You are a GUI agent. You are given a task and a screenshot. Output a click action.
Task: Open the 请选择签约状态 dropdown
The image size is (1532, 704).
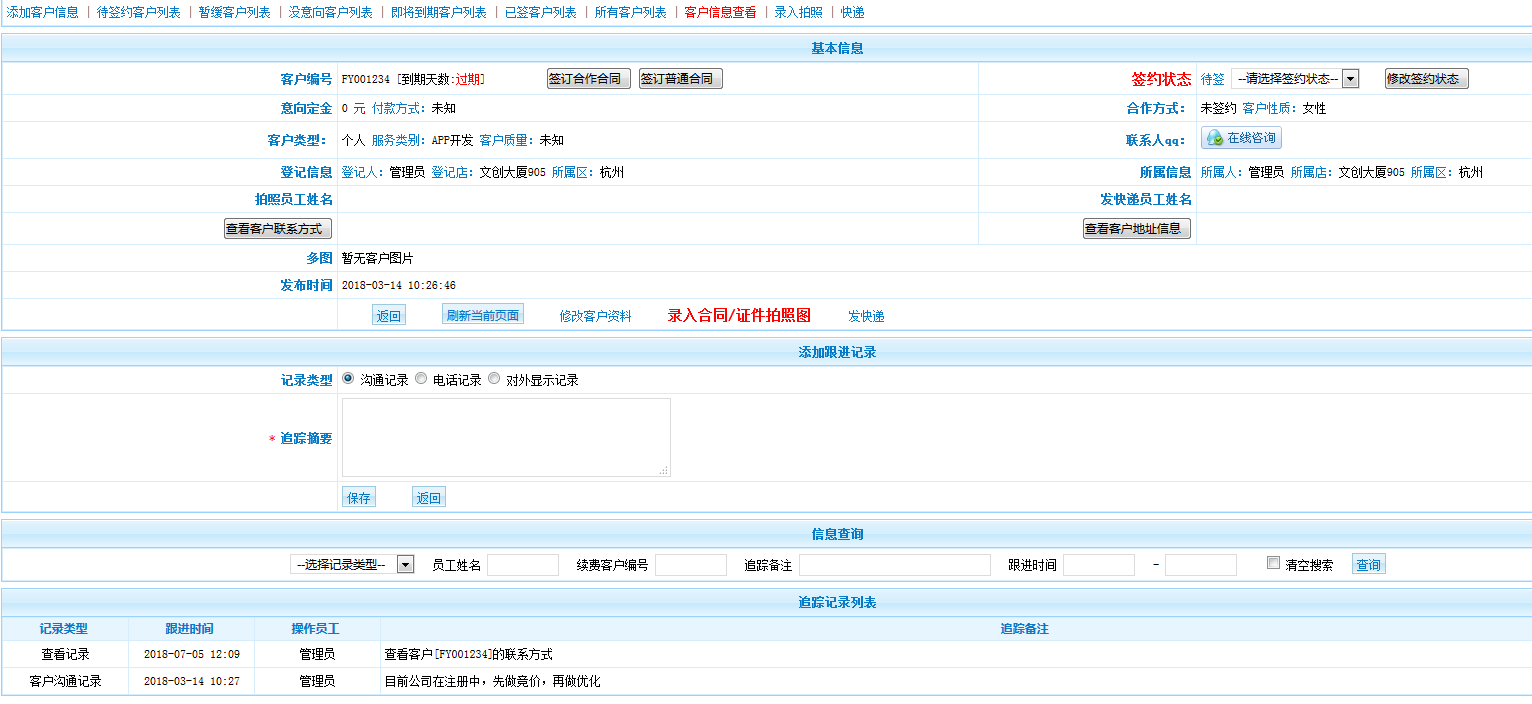(x=1294, y=79)
